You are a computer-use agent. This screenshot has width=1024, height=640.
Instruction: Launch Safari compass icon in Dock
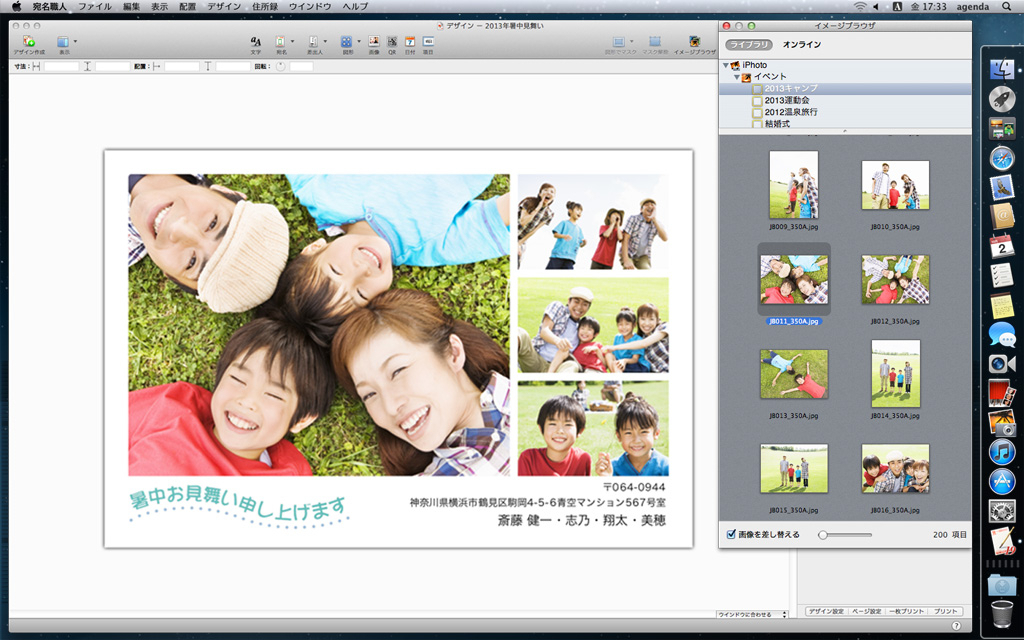click(x=1002, y=158)
